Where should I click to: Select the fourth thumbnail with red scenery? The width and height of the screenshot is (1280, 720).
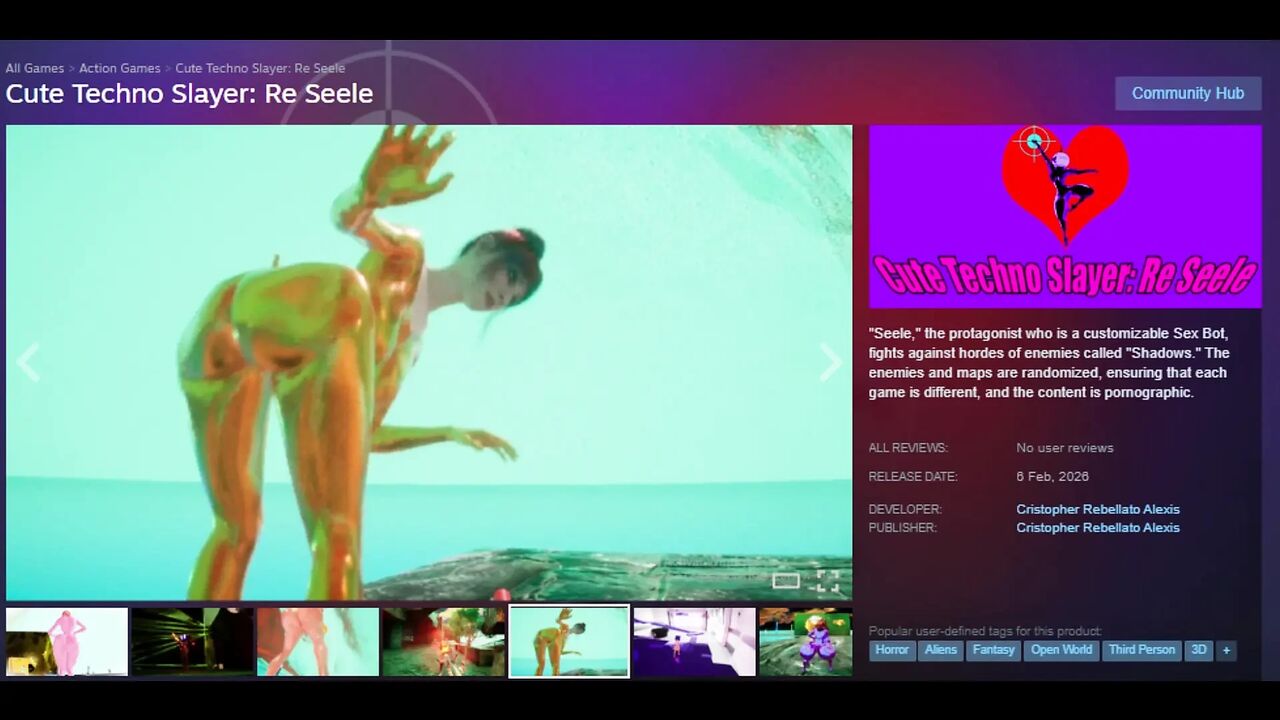point(443,642)
